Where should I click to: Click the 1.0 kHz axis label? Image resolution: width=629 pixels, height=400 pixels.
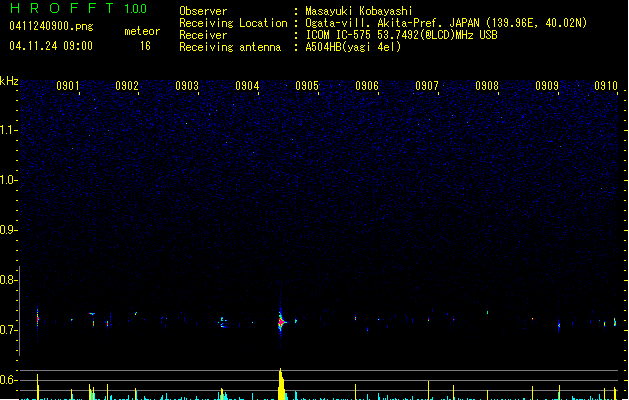[8, 180]
